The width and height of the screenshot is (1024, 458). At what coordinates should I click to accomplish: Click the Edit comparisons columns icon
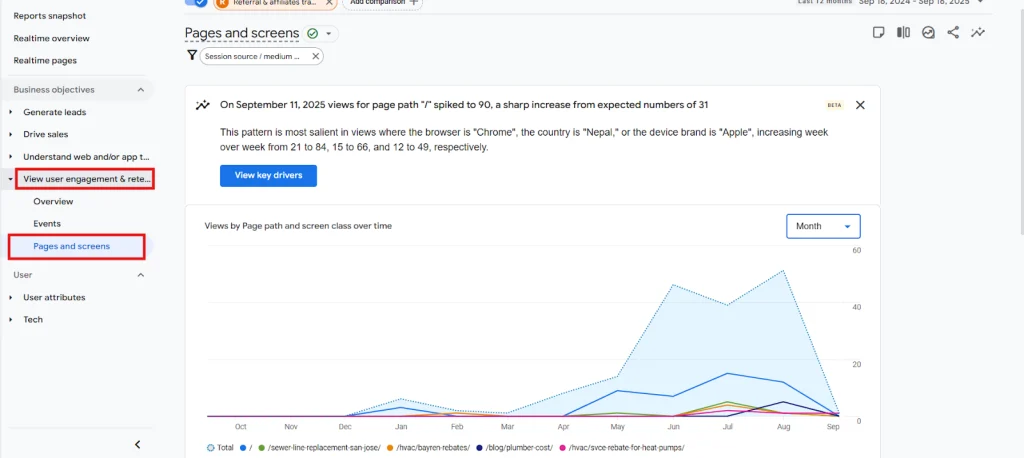[x=903, y=32]
